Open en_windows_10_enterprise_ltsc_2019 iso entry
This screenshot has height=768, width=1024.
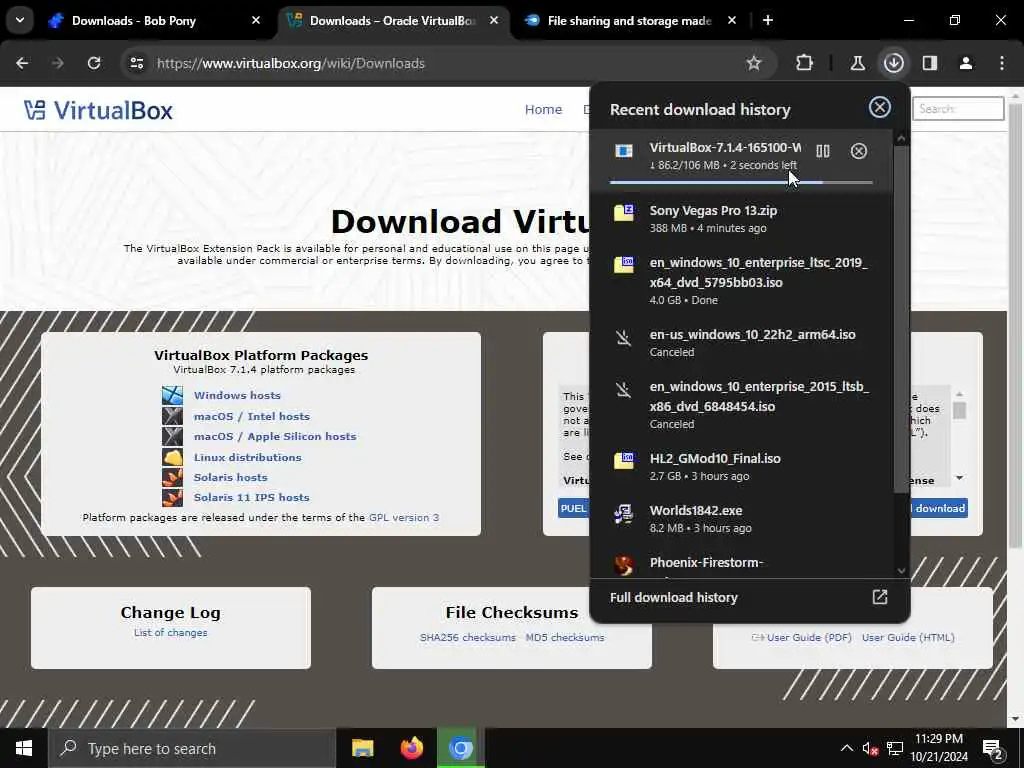pyautogui.click(x=741, y=281)
